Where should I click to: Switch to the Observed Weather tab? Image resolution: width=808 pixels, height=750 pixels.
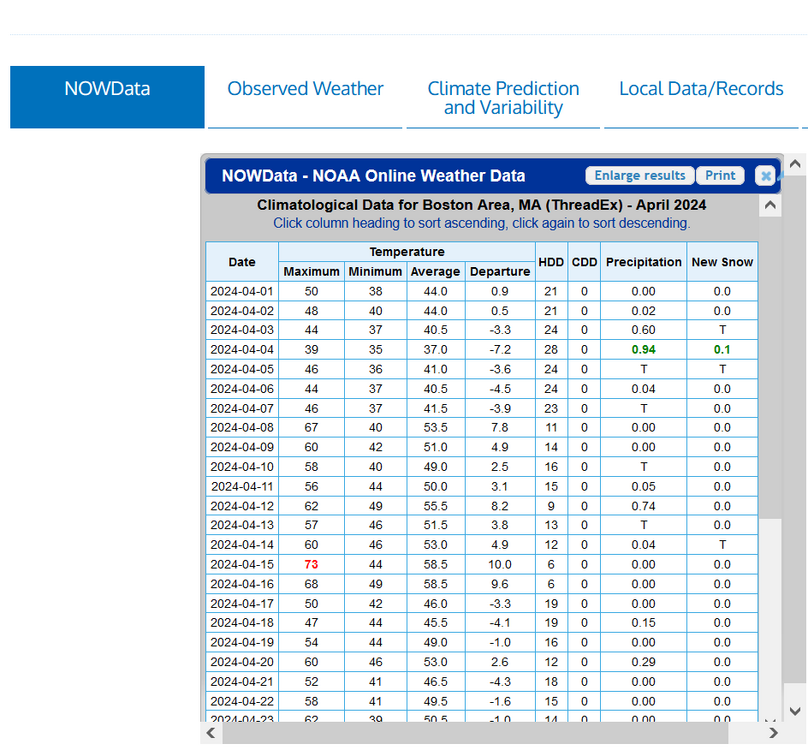pyautogui.click(x=305, y=97)
